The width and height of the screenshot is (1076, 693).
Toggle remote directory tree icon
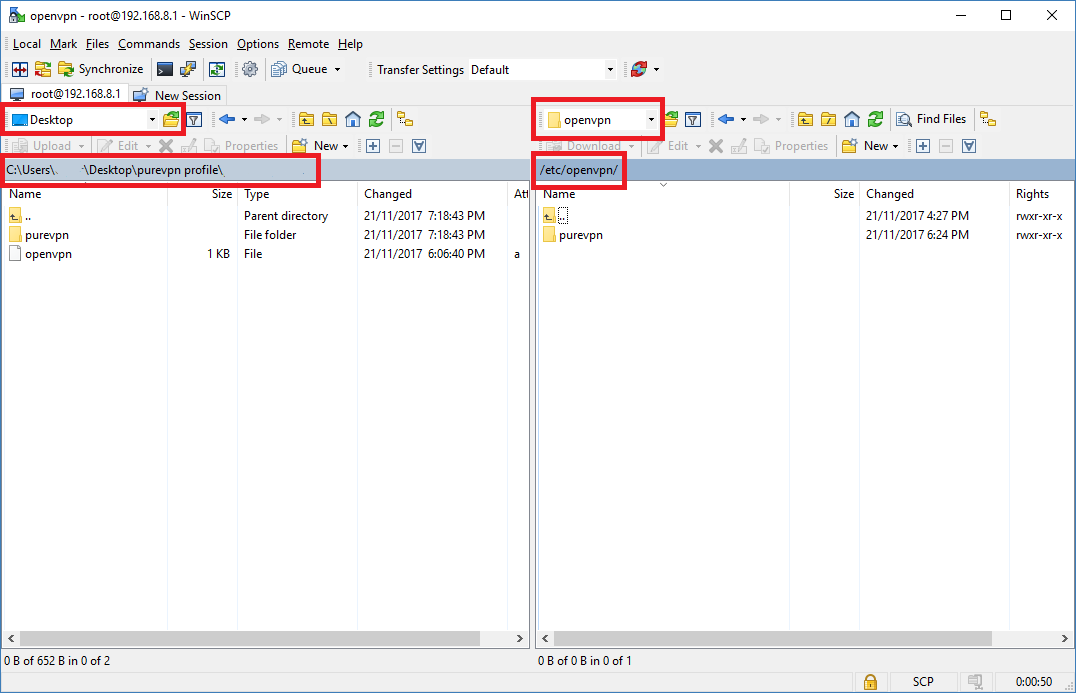point(988,120)
